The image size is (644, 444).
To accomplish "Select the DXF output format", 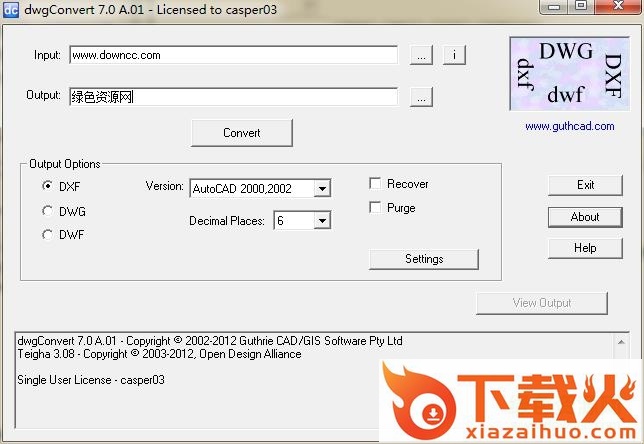I will tap(48, 186).
